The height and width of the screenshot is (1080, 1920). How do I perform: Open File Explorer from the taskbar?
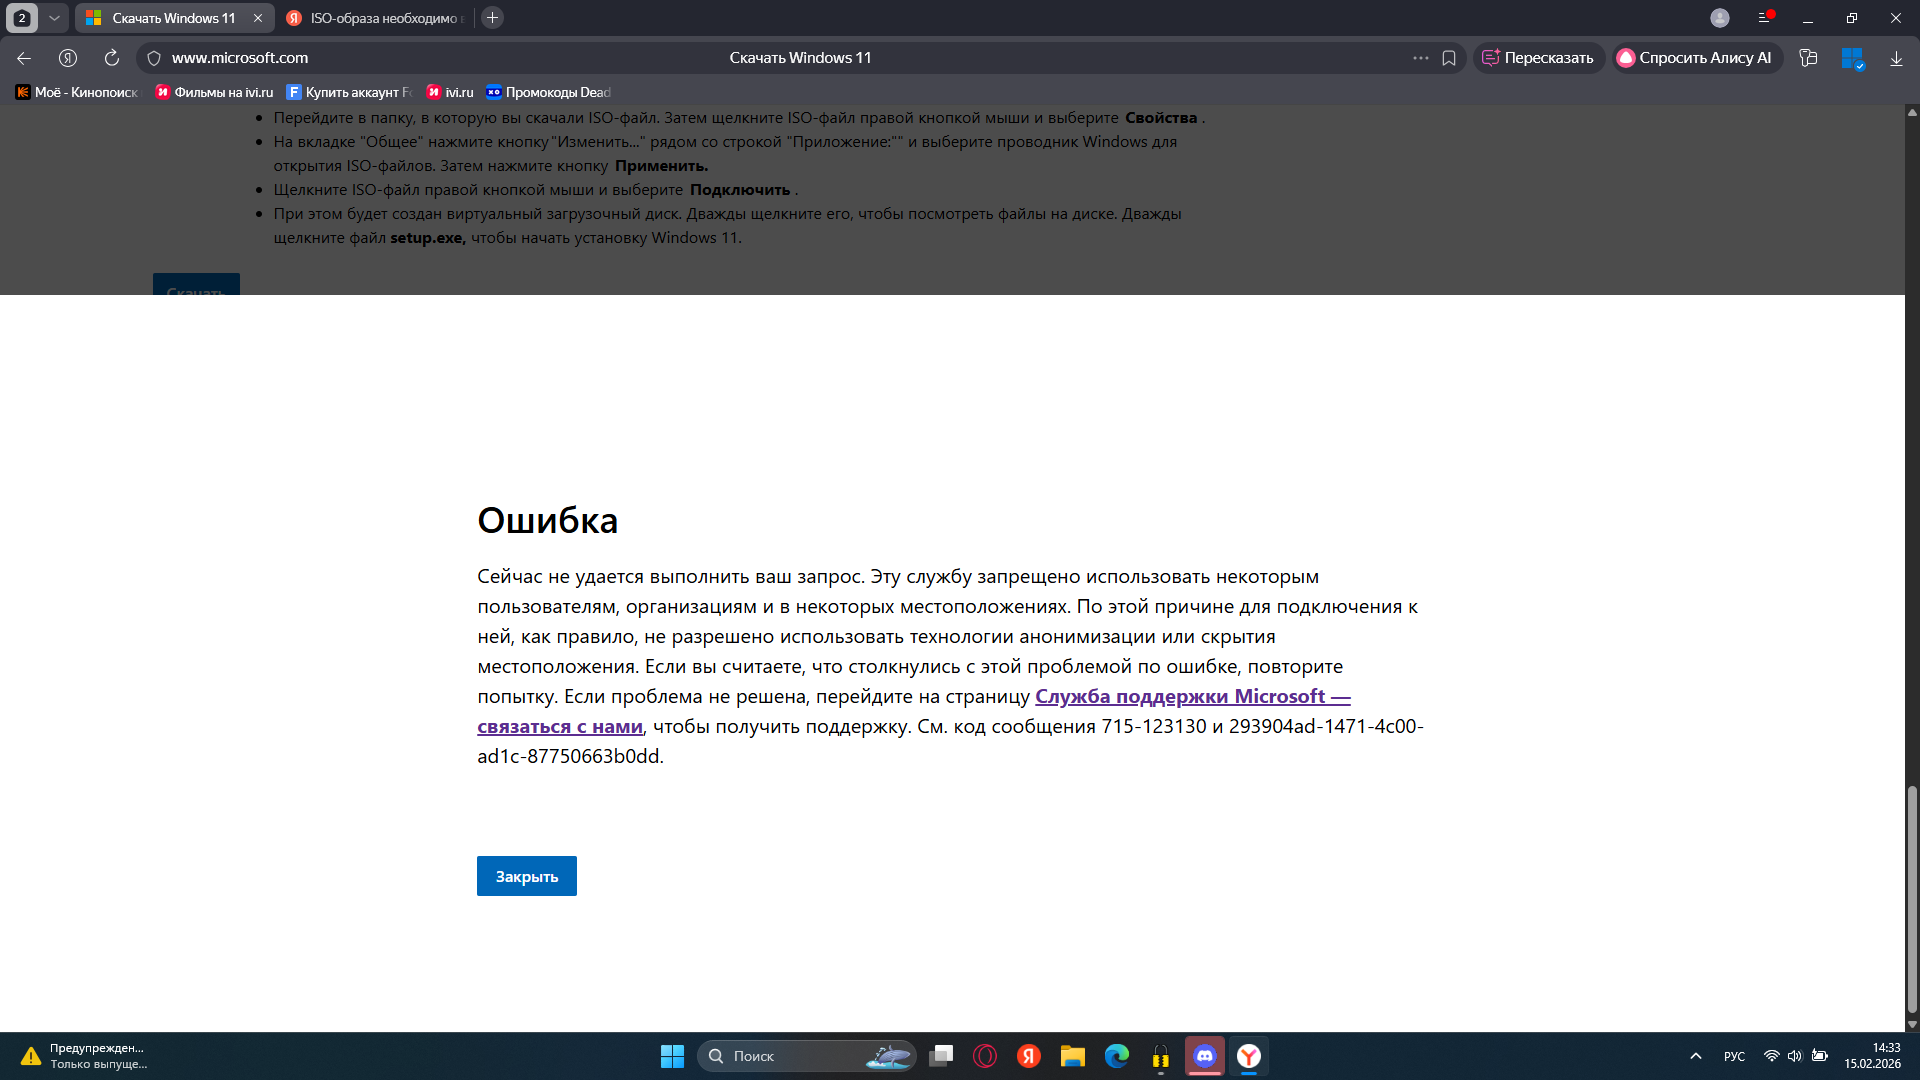tap(1073, 1056)
